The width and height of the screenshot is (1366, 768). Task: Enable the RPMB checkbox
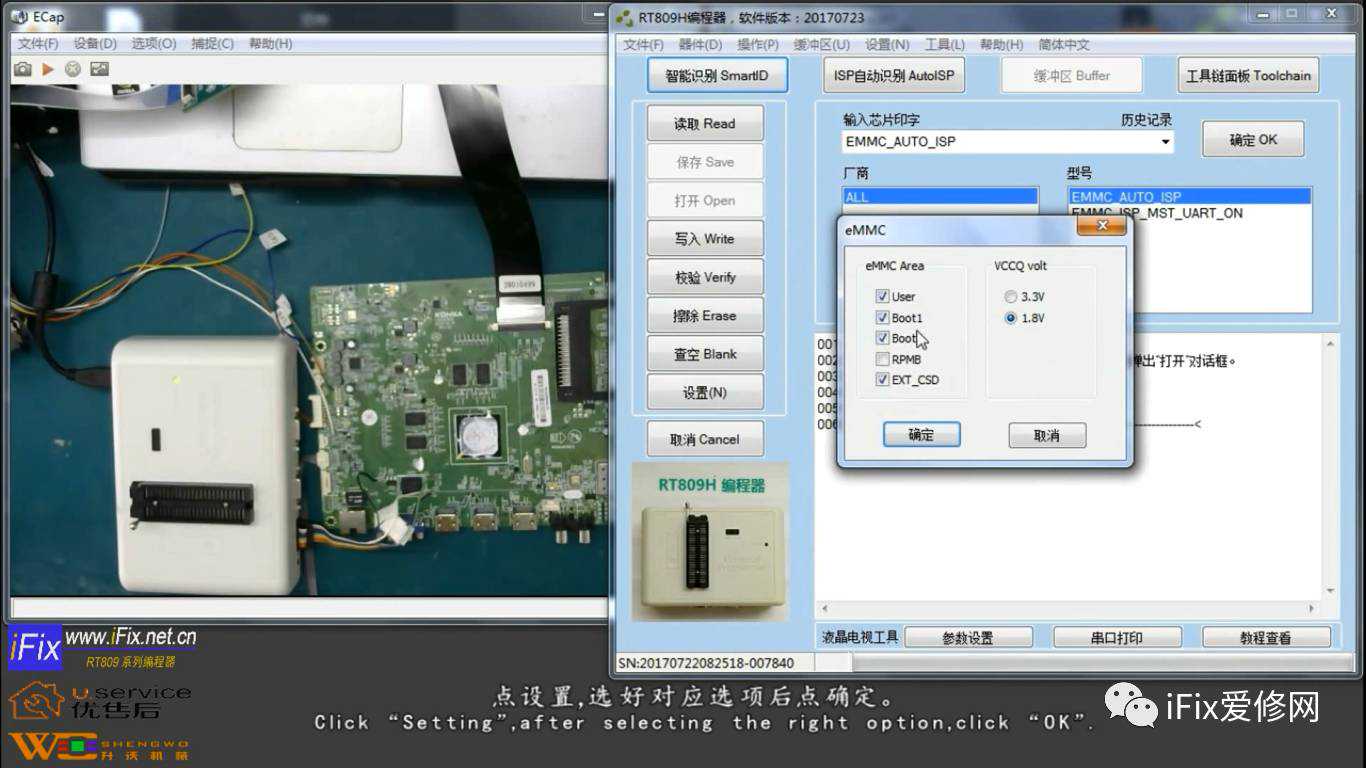click(x=882, y=359)
